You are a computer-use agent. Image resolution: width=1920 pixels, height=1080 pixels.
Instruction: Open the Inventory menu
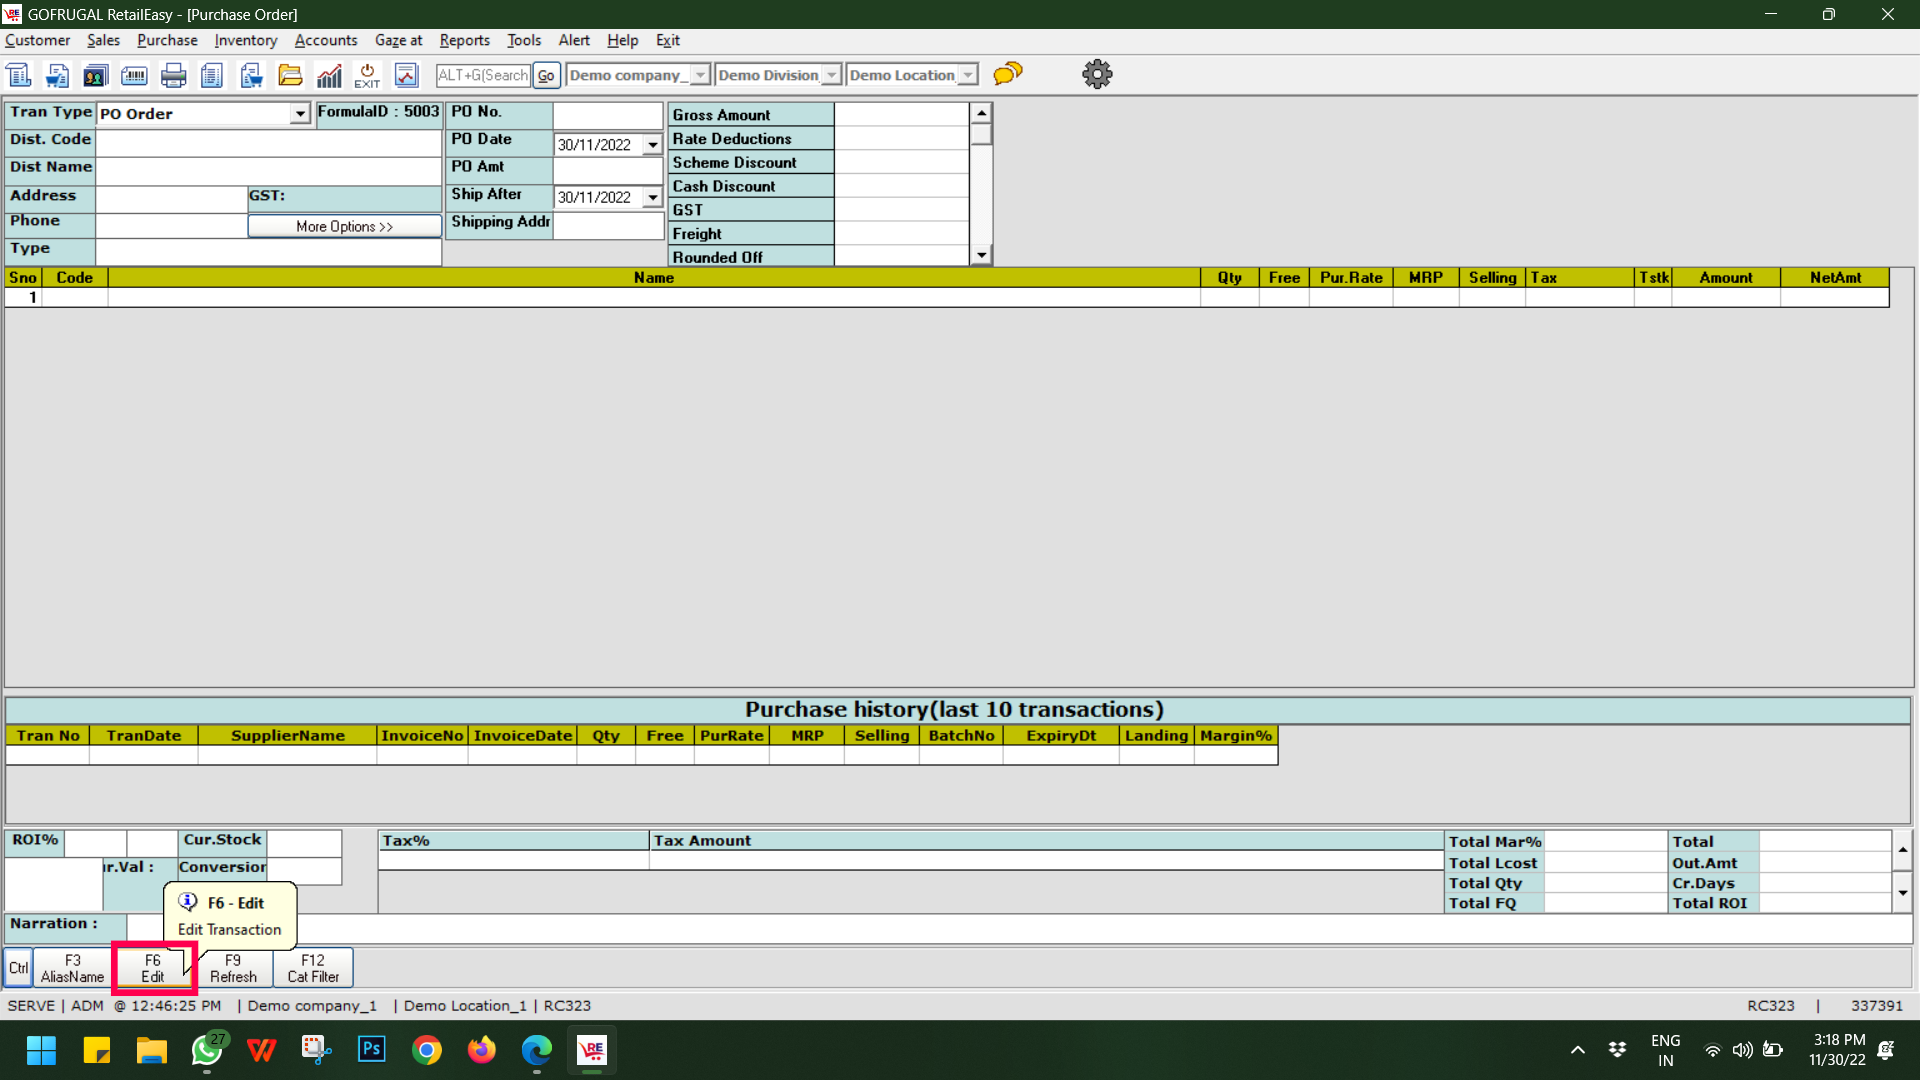(245, 40)
